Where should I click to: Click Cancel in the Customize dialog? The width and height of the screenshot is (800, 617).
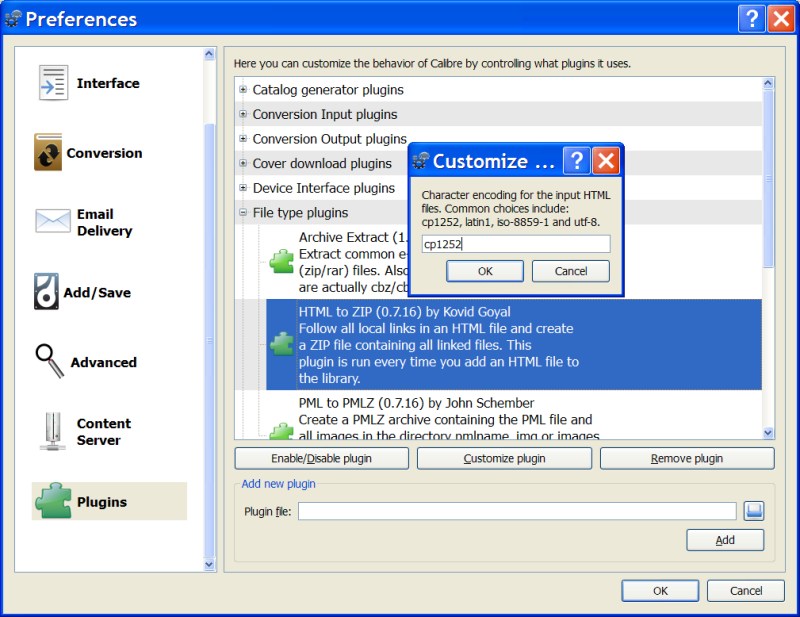click(570, 271)
